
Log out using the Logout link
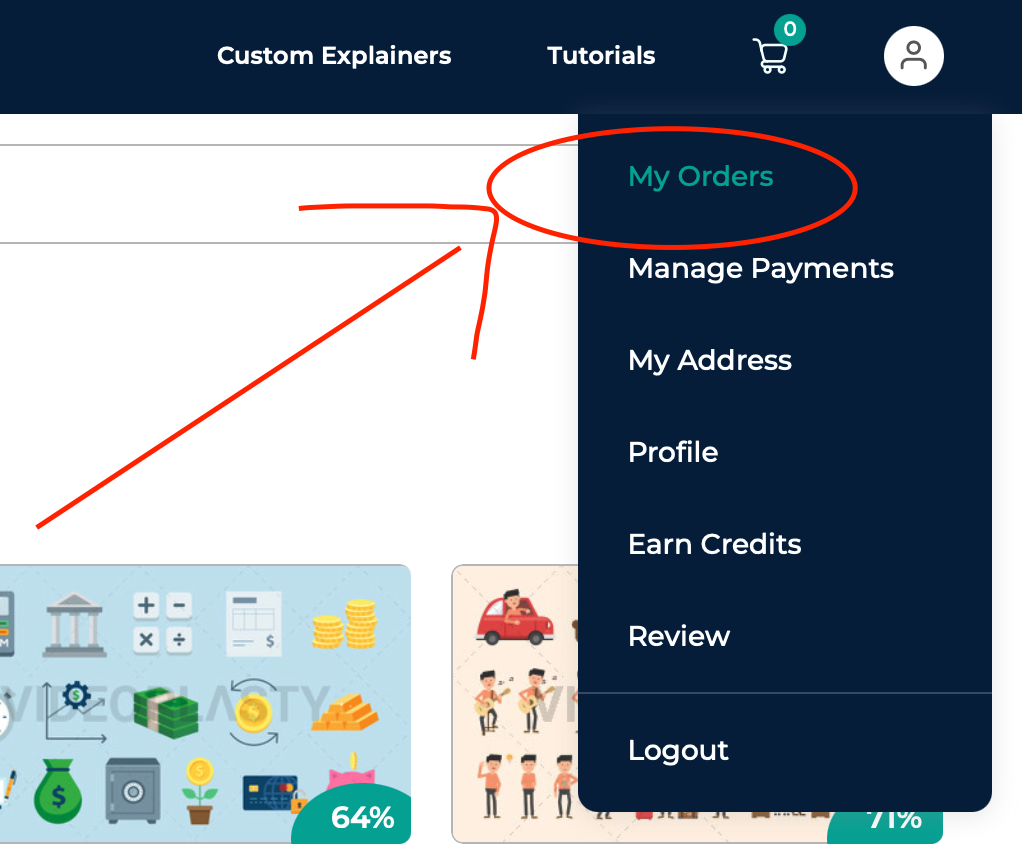tap(678, 751)
